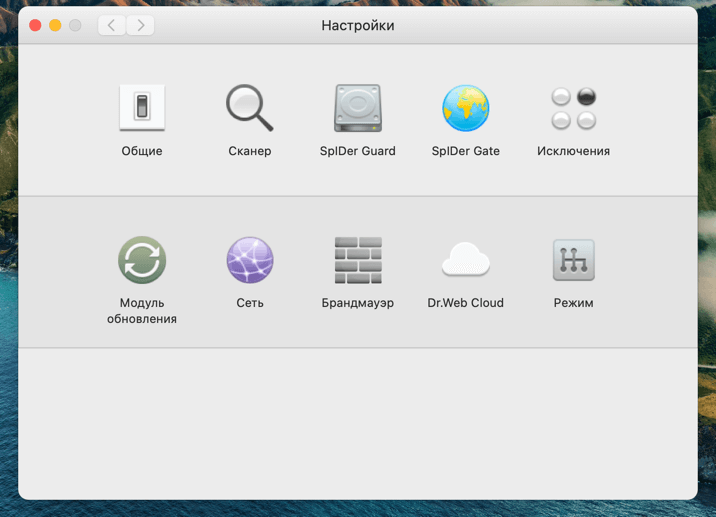
Task: Click the Исключения label
Action: [574, 151]
